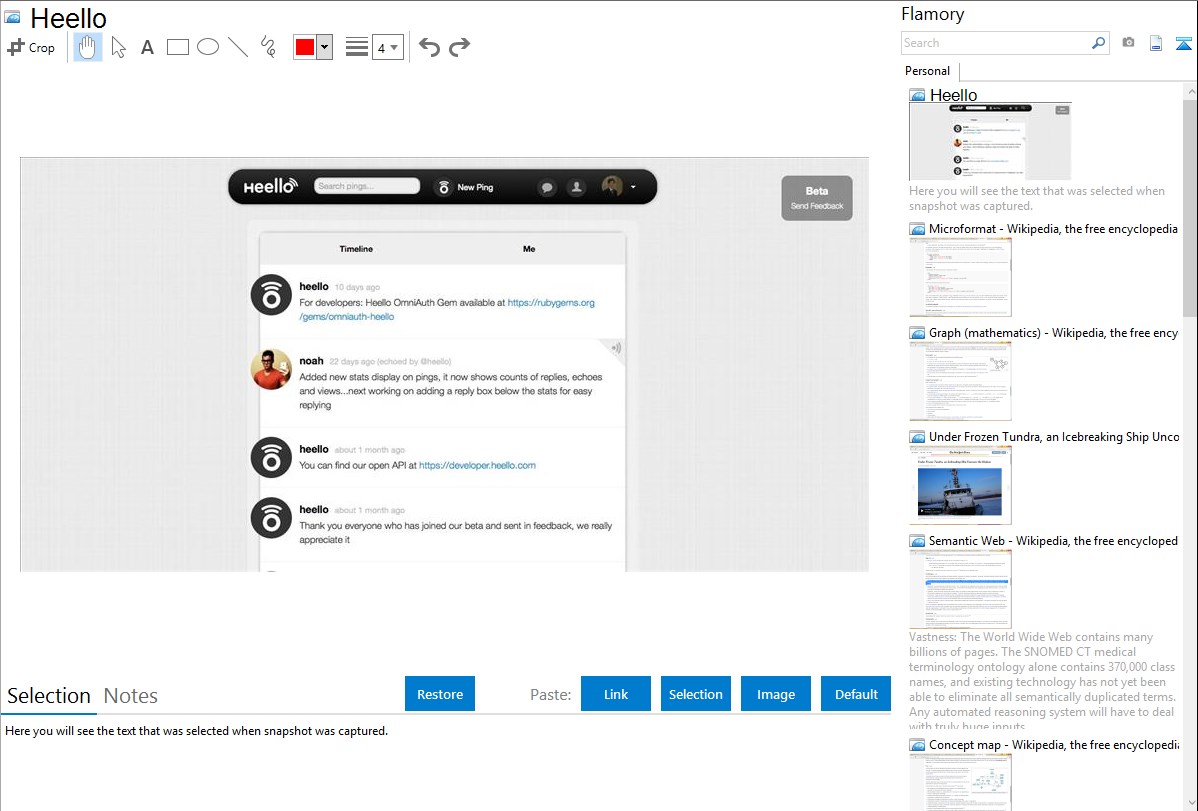Click the Restore button
The image size is (1198, 811).
click(440, 694)
